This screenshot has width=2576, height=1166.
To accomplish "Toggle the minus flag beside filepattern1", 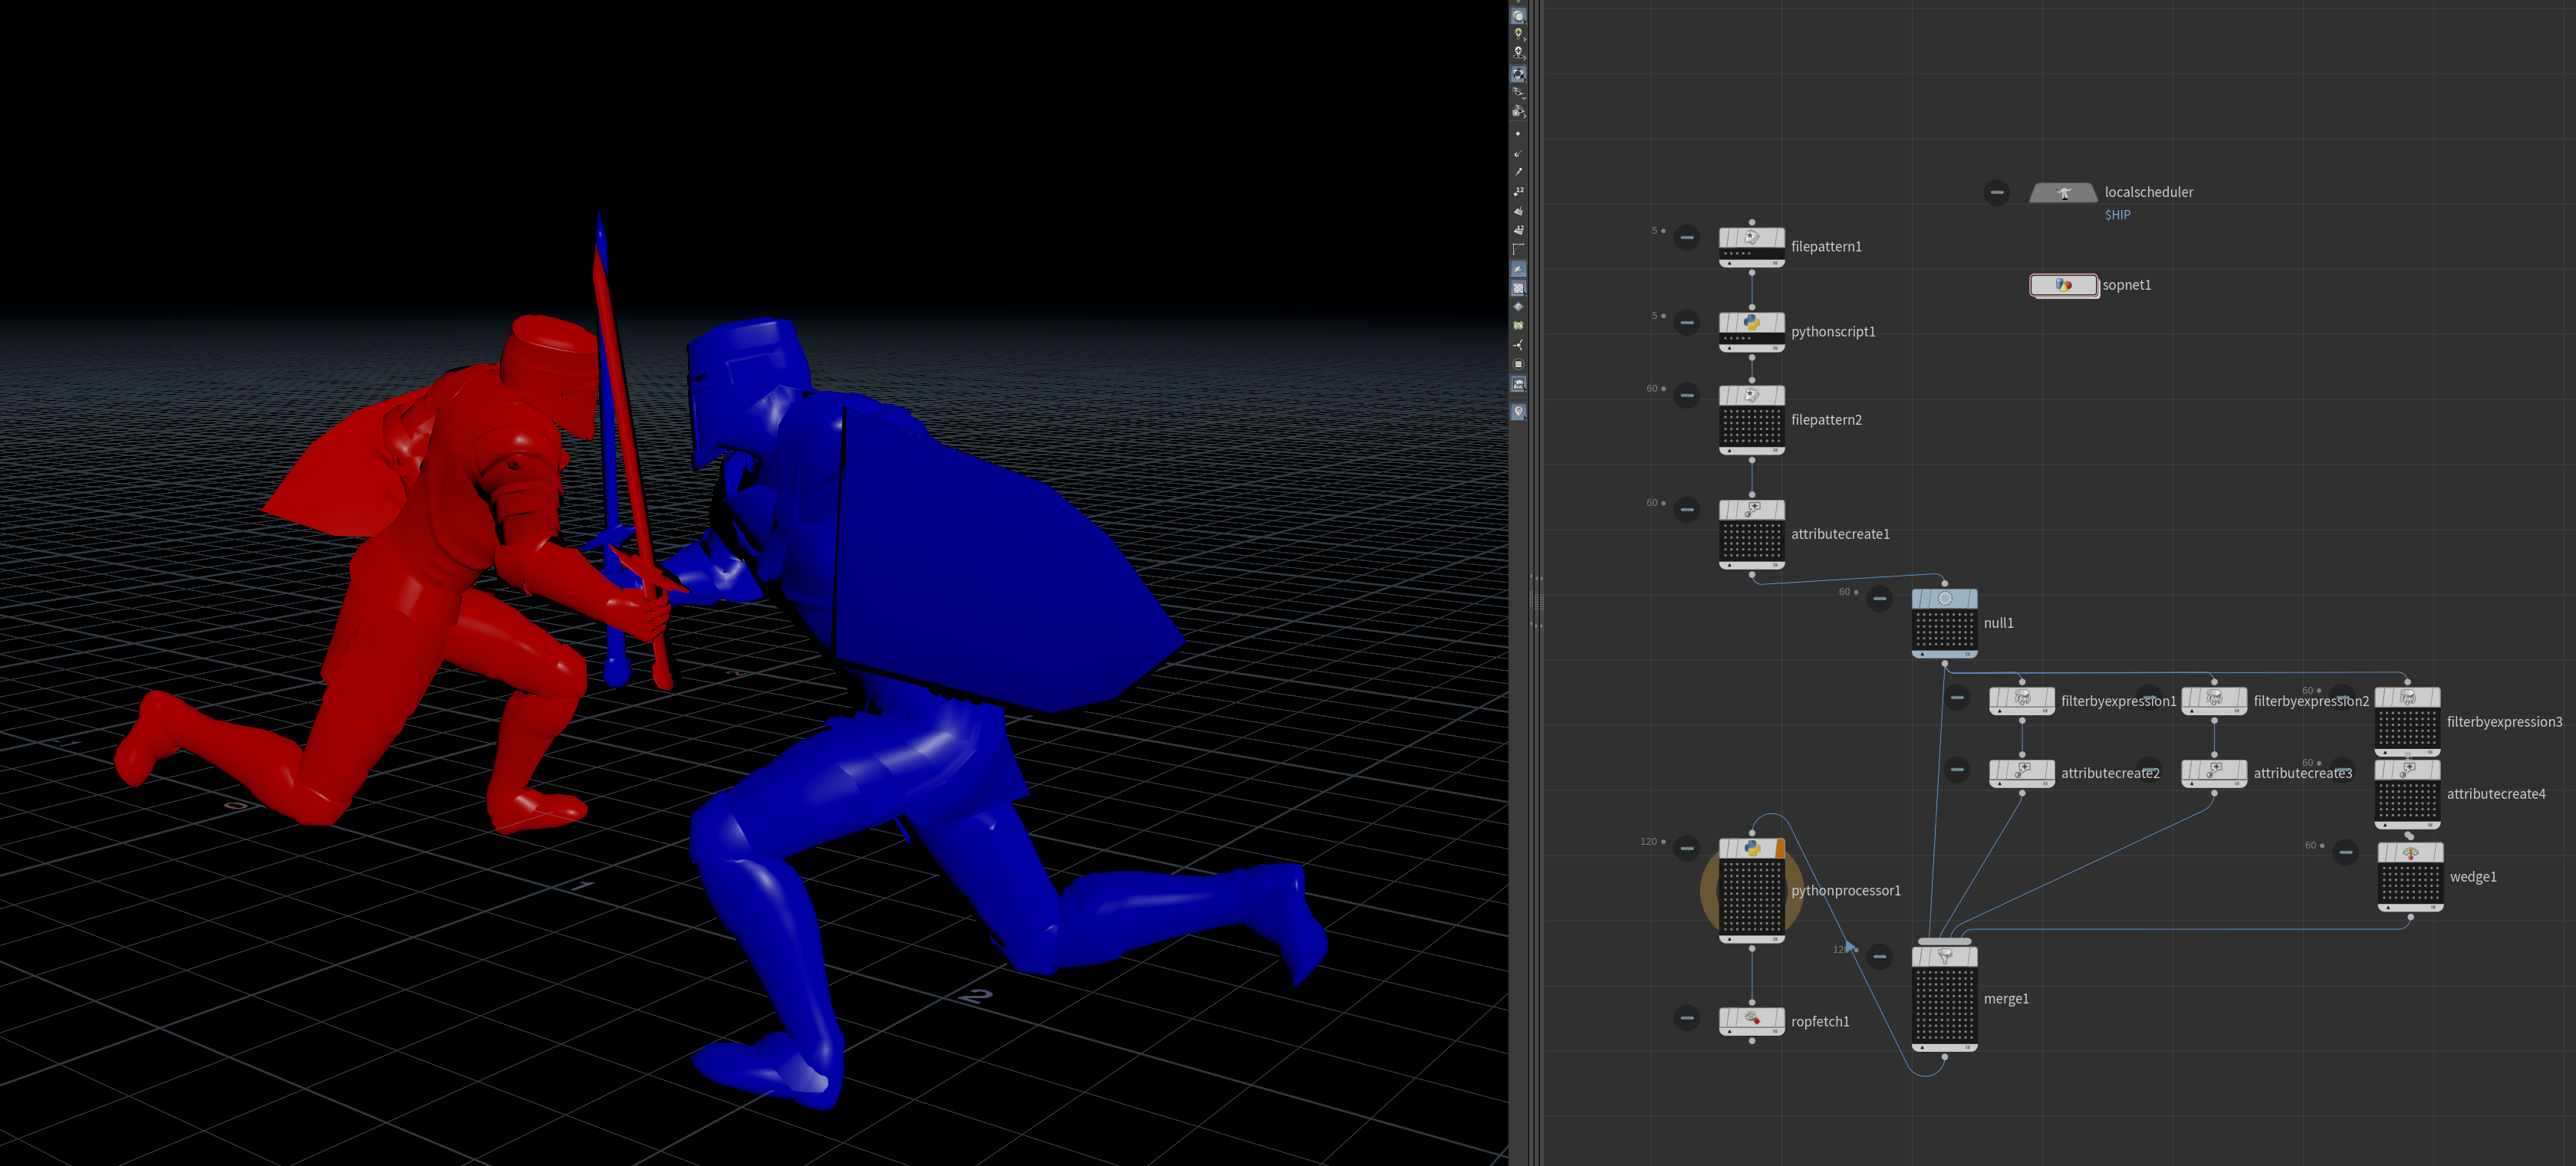I will 1687,238.
